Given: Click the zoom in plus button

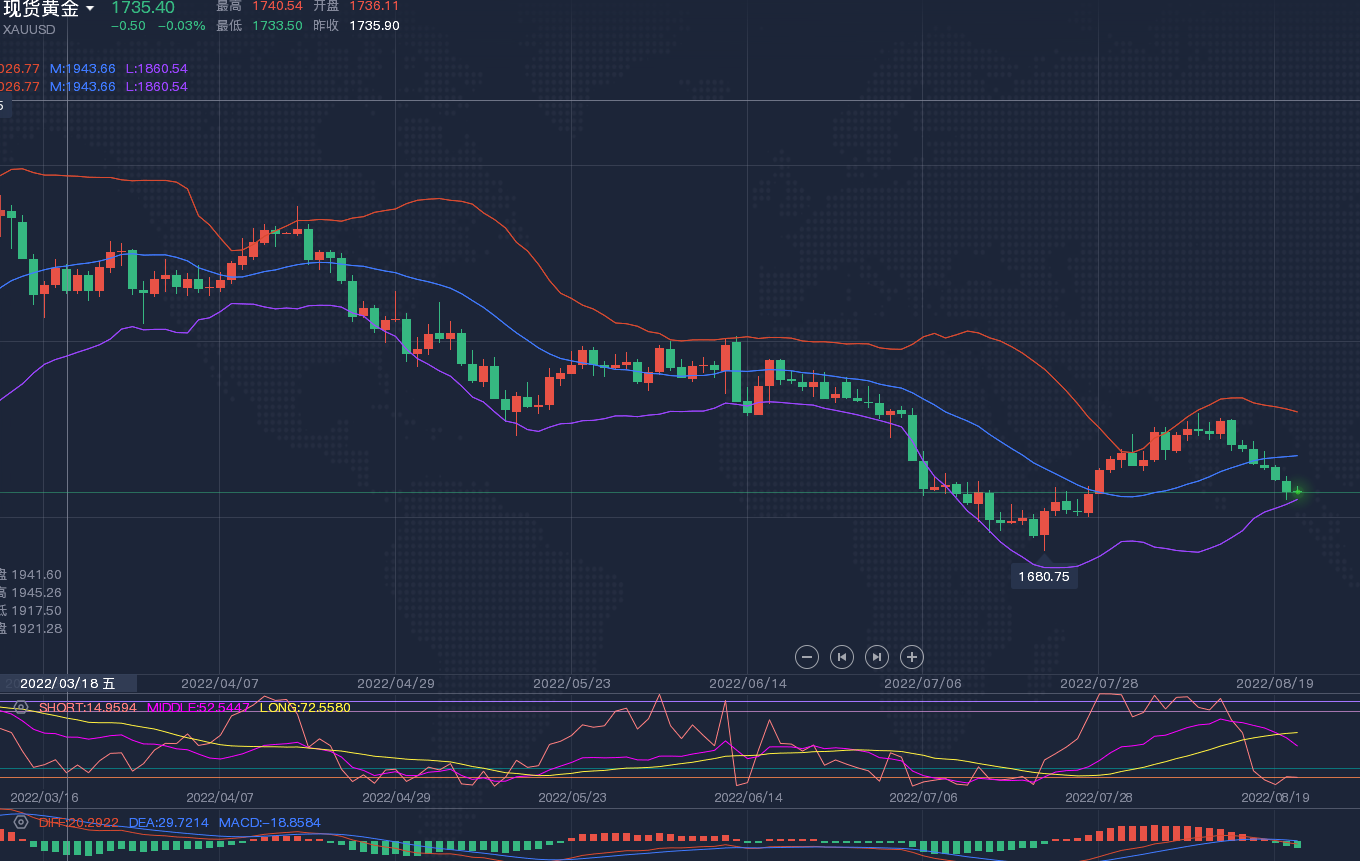Looking at the screenshot, I should click(911, 657).
